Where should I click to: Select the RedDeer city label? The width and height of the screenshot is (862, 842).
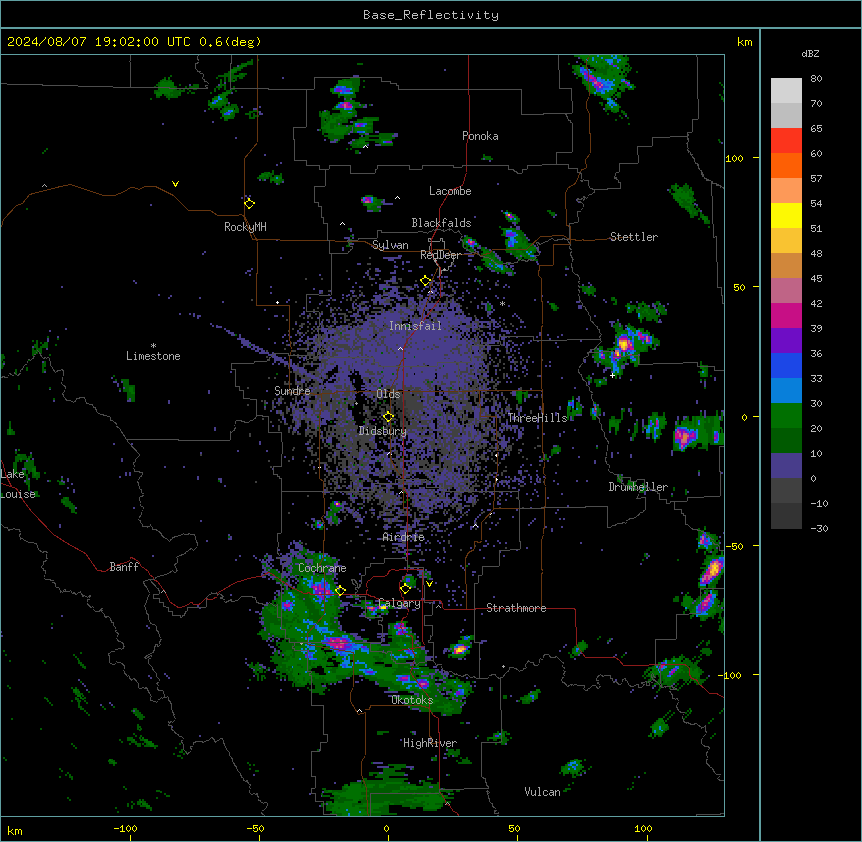[x=440, y=255]
